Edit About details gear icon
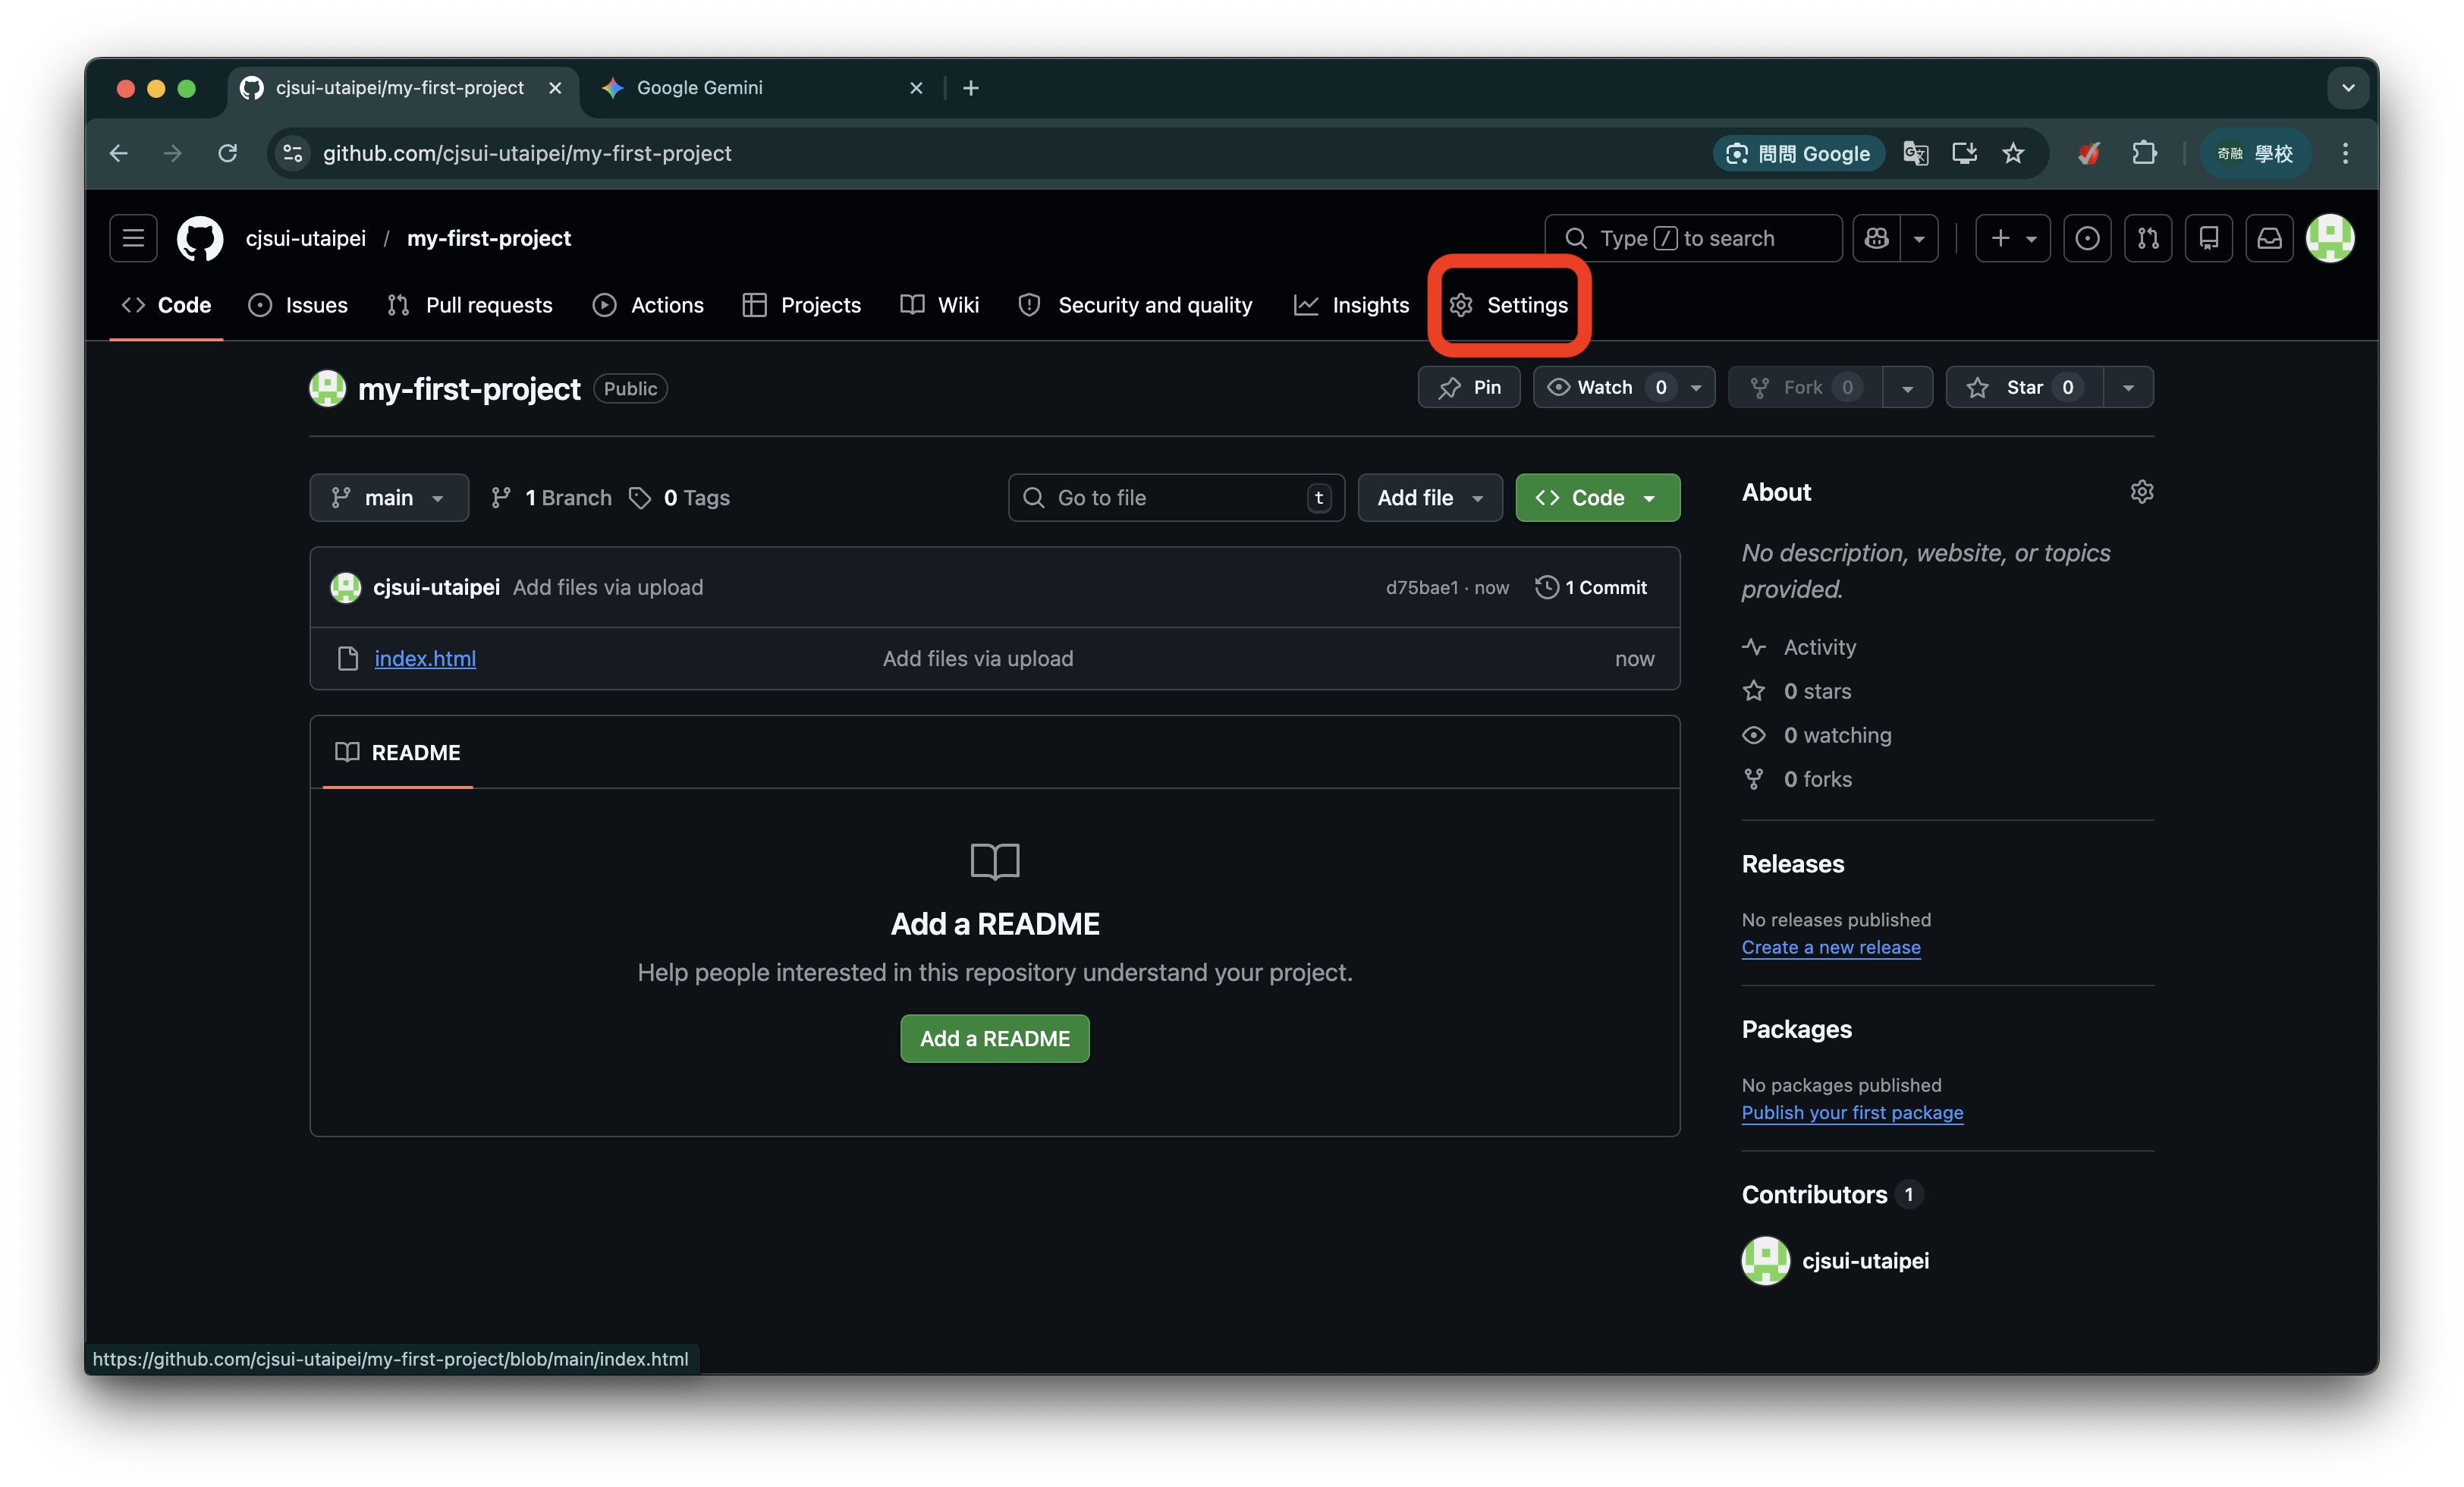Image resolution: width=2464 pixels, height=1487 pixels. click(2141, 491)
